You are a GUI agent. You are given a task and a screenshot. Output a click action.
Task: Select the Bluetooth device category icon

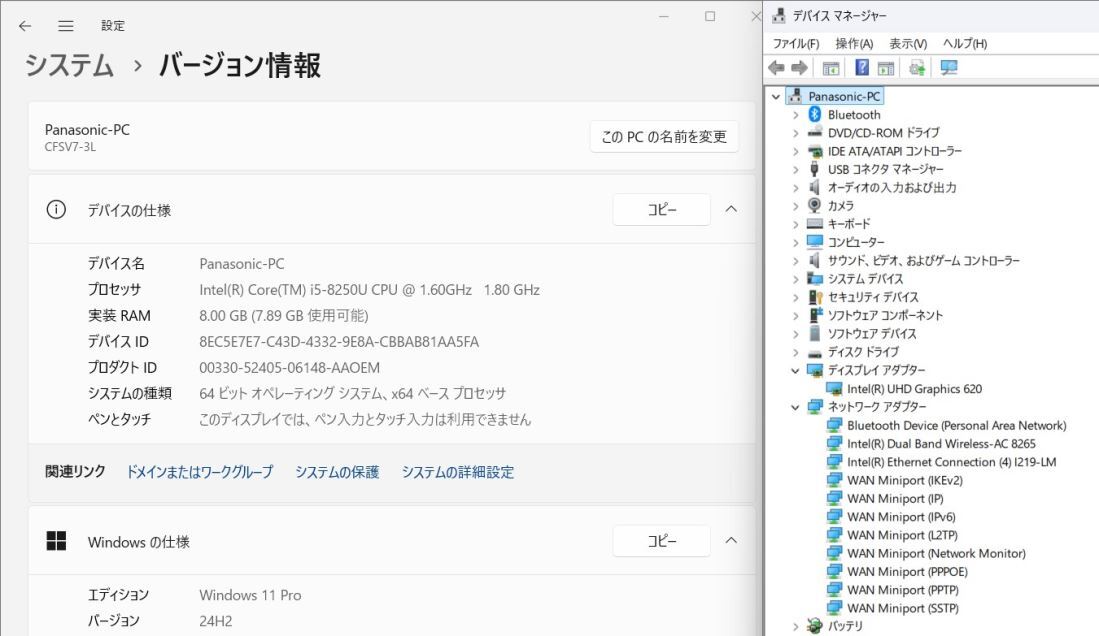click(814, 114)
